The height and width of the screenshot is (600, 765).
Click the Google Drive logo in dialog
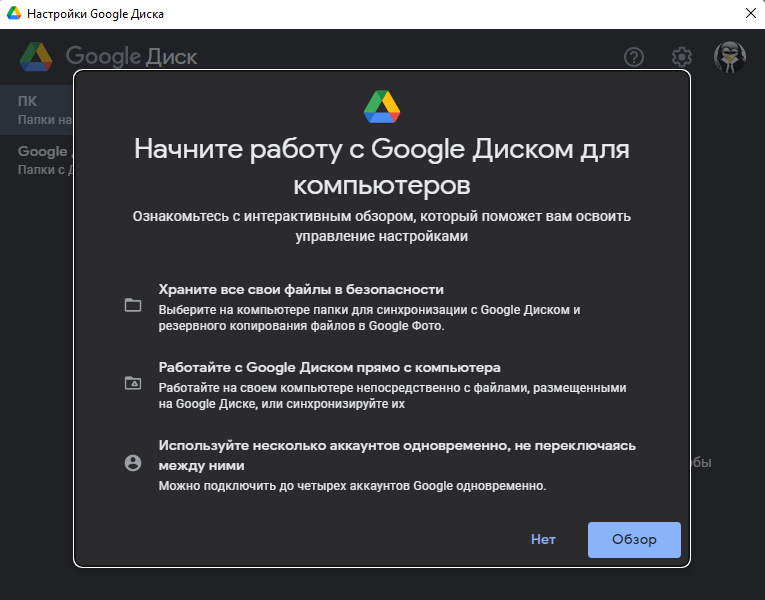click(x=382, y=107)
